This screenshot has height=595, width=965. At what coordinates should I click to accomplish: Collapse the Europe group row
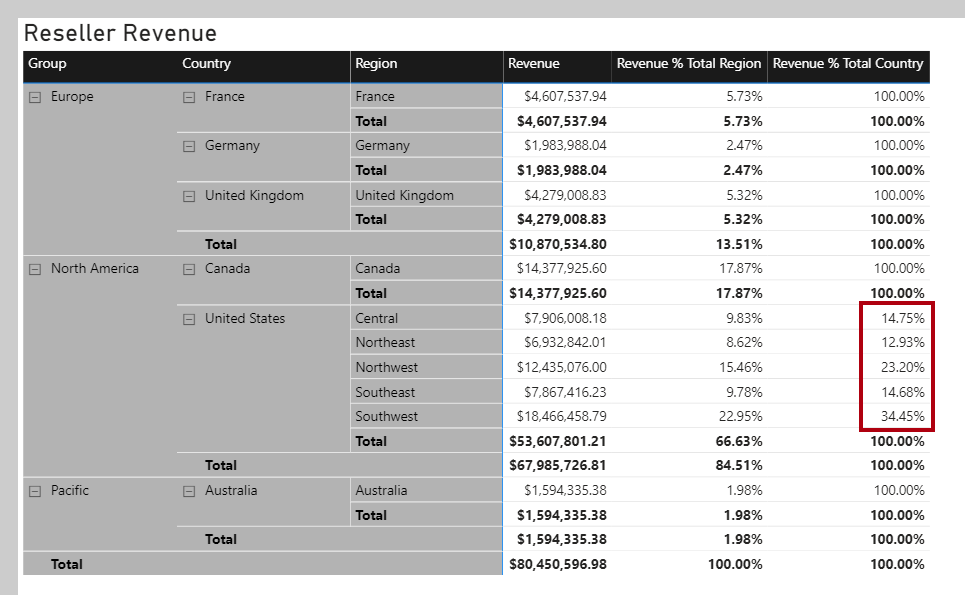click(x=36, y=97)
